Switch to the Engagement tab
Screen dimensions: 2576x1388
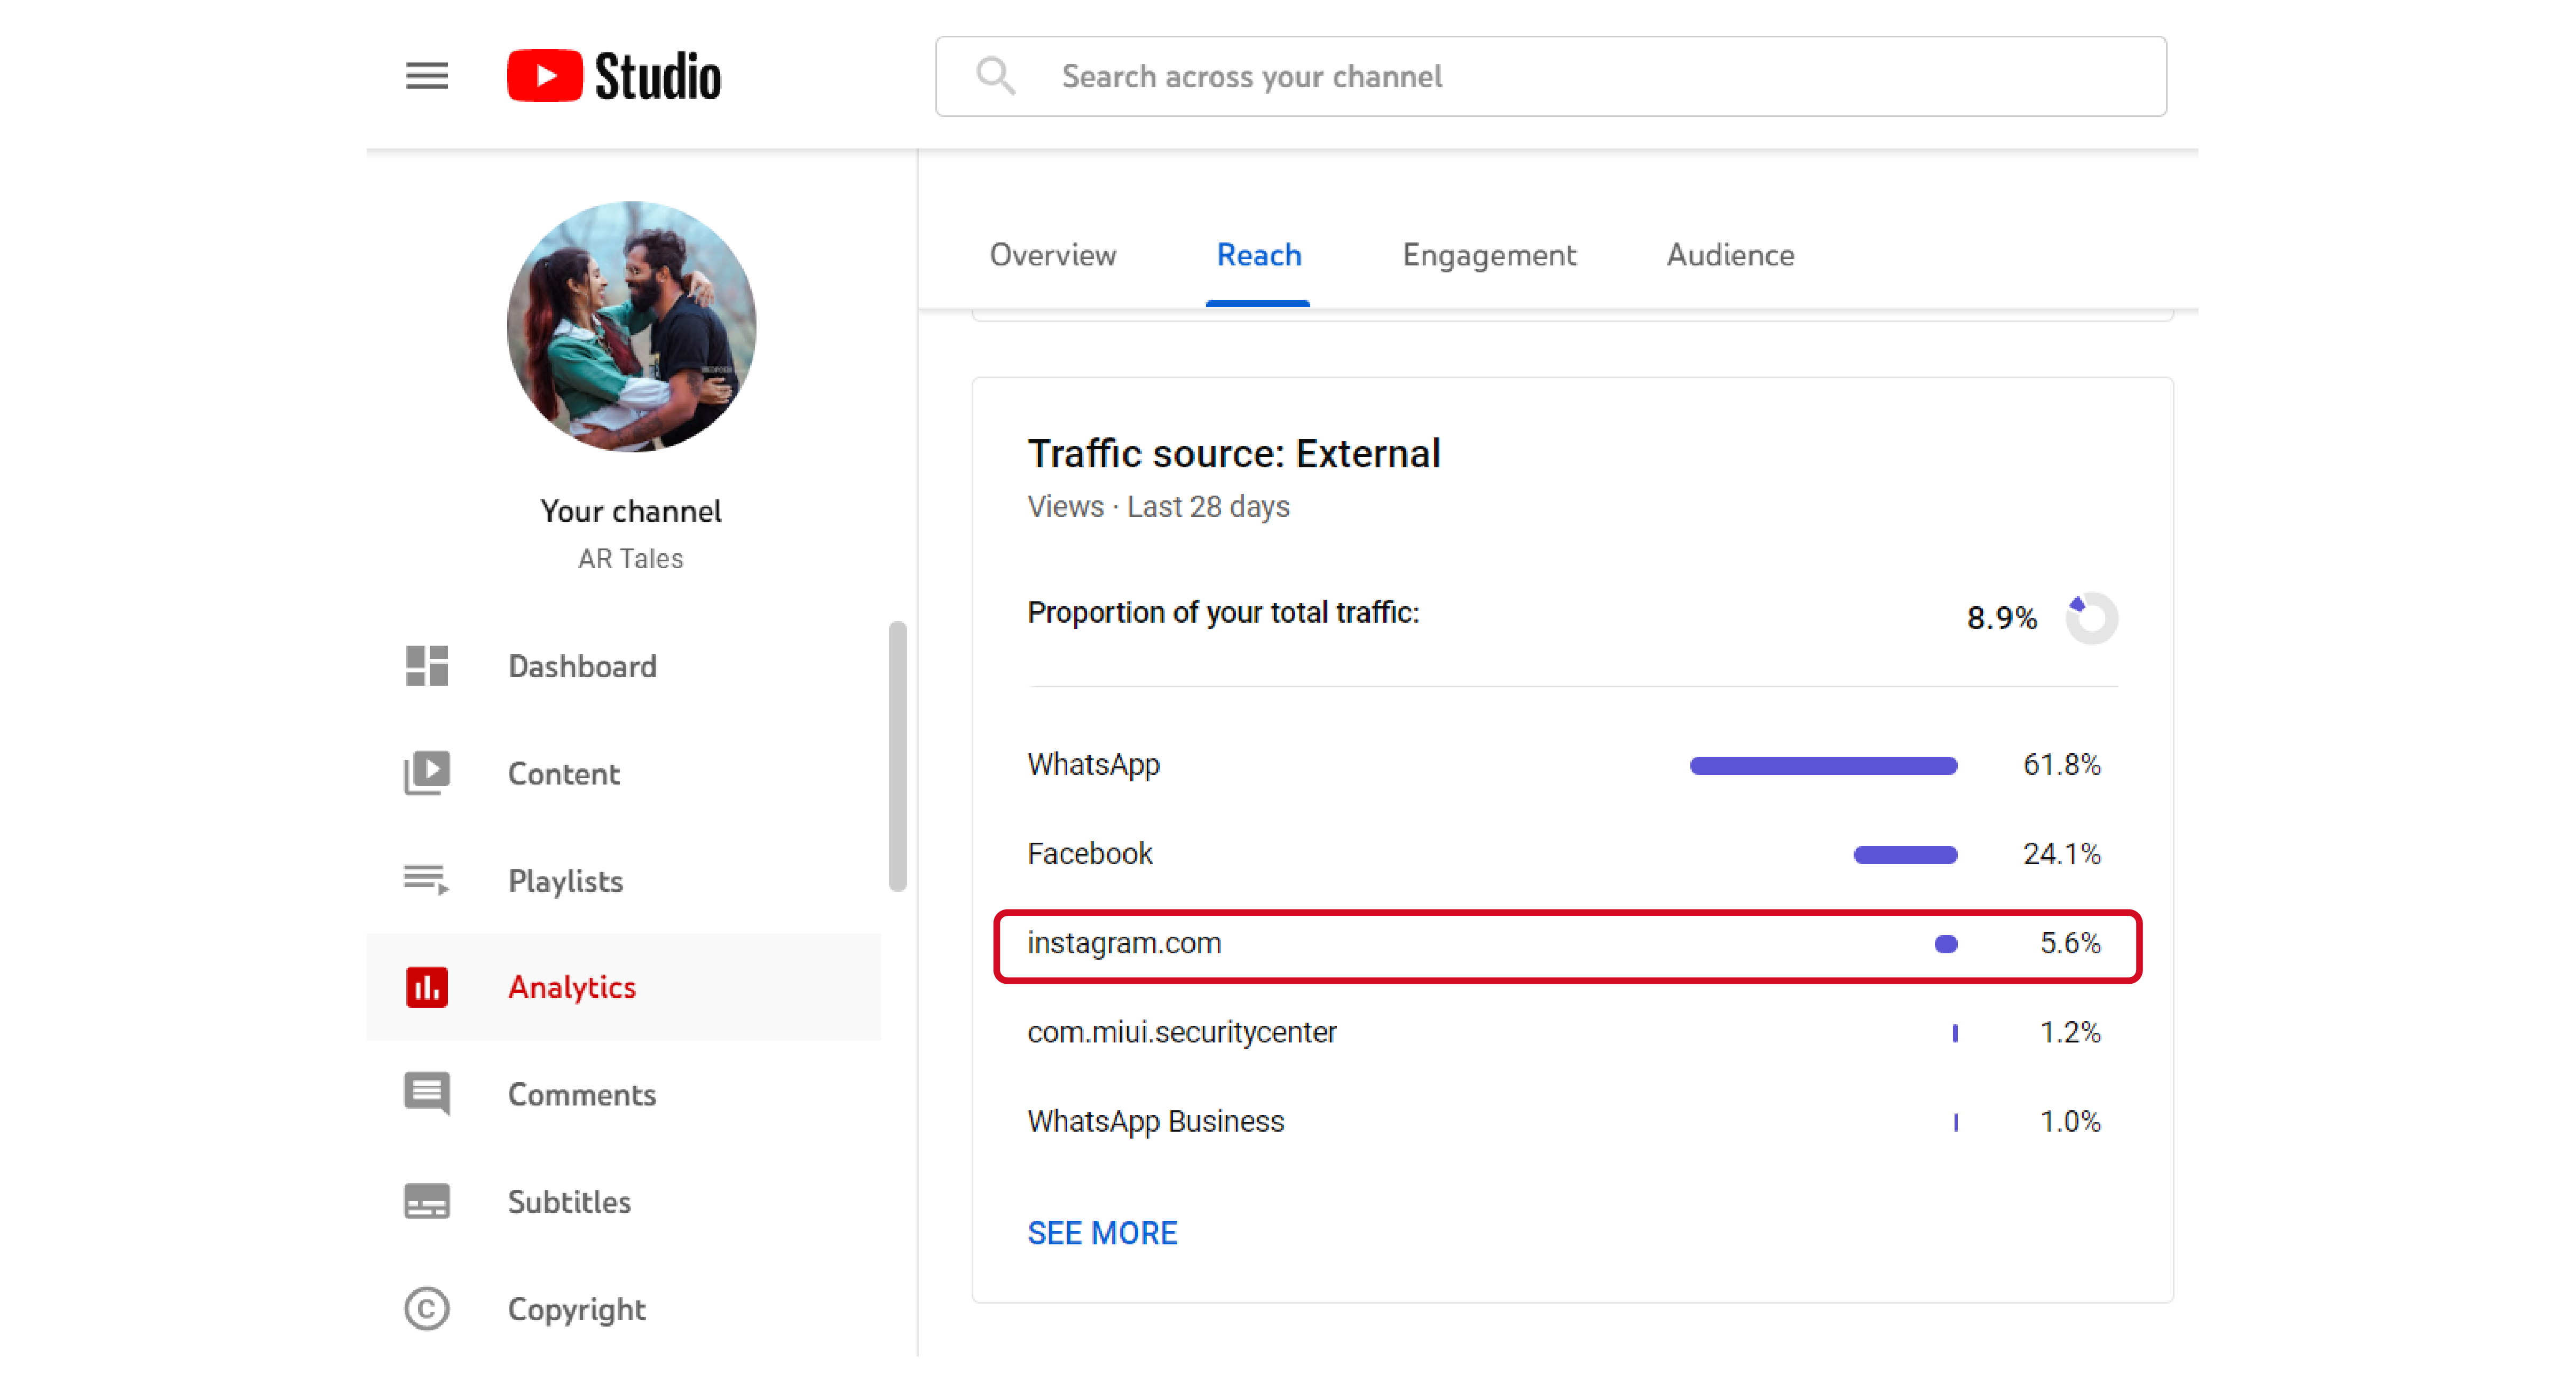1489,255
